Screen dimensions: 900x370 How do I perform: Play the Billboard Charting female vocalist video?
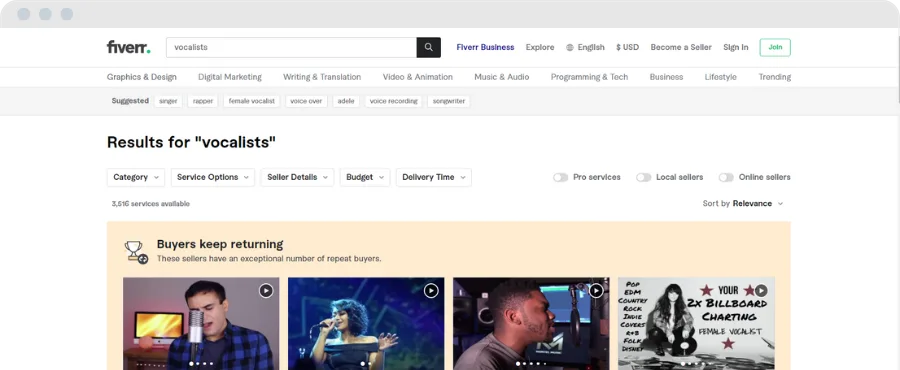(761, 291)
